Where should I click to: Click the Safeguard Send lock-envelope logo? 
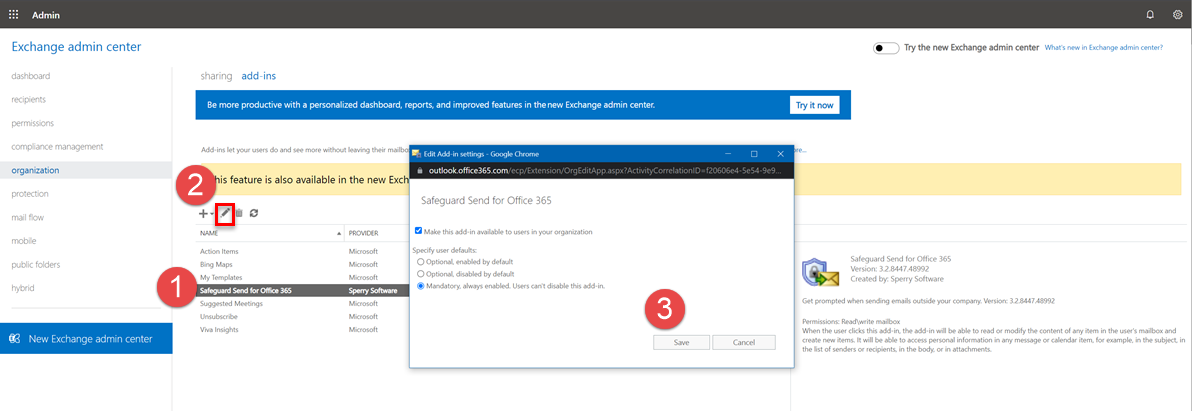(x=820, y=272)
